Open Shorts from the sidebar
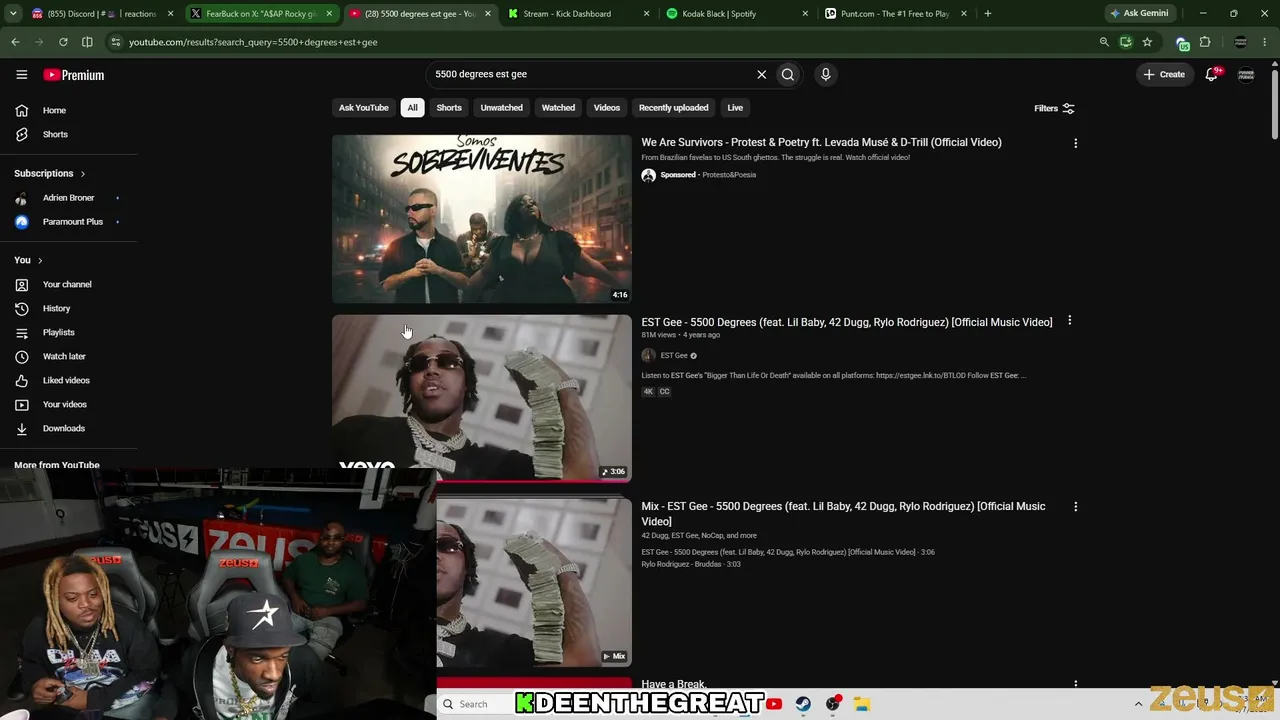 [x=55, y=134]
